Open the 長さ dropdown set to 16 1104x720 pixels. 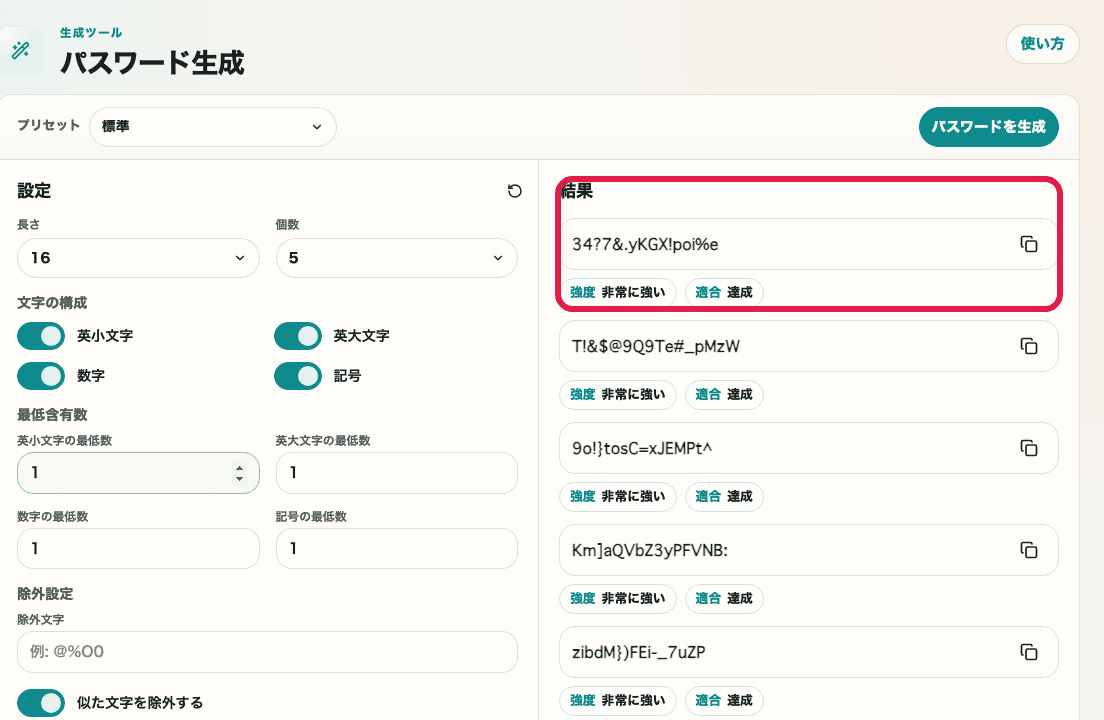(x=138, y=257)
